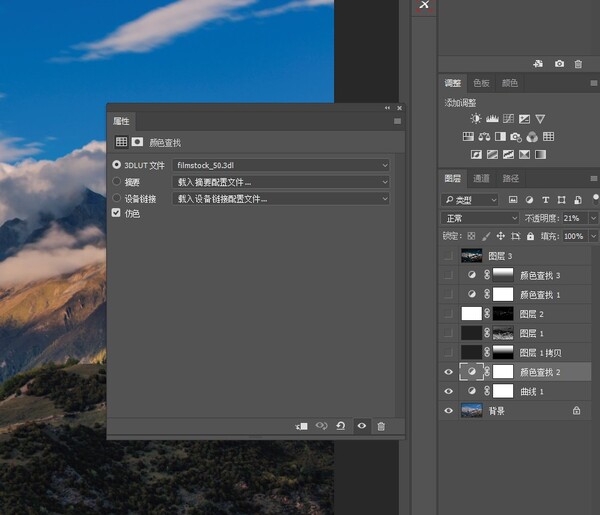
Task: Open the 填充 slider dropdown arrow
Action: tap(593, 236)
